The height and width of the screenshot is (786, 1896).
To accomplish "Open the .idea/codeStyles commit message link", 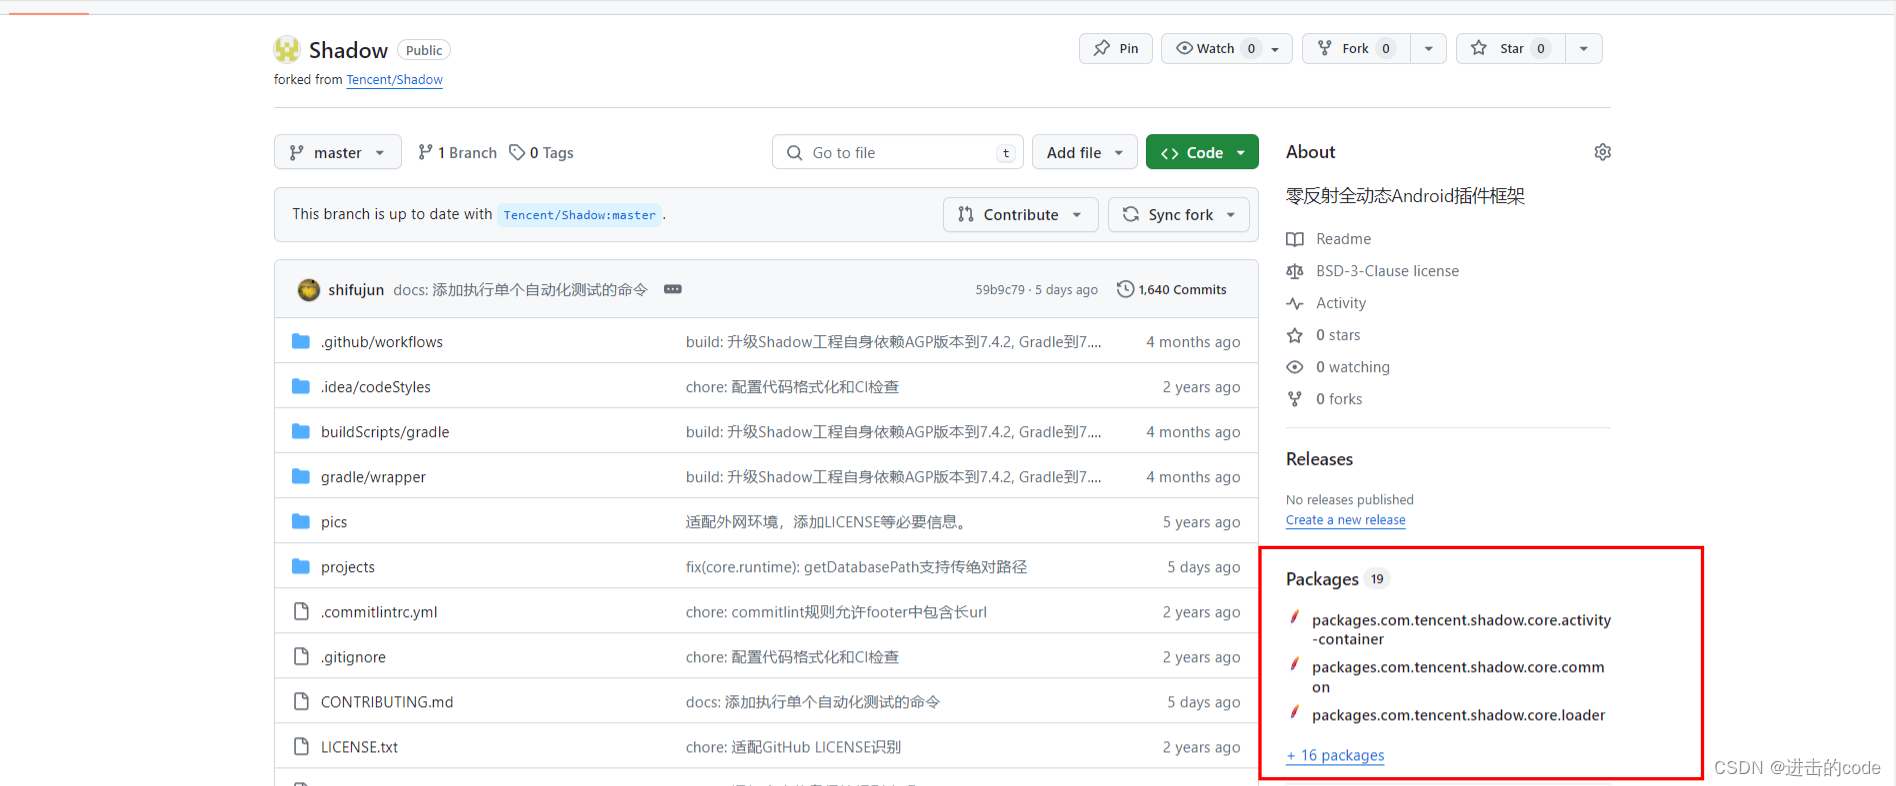I will tap(792, 387).
